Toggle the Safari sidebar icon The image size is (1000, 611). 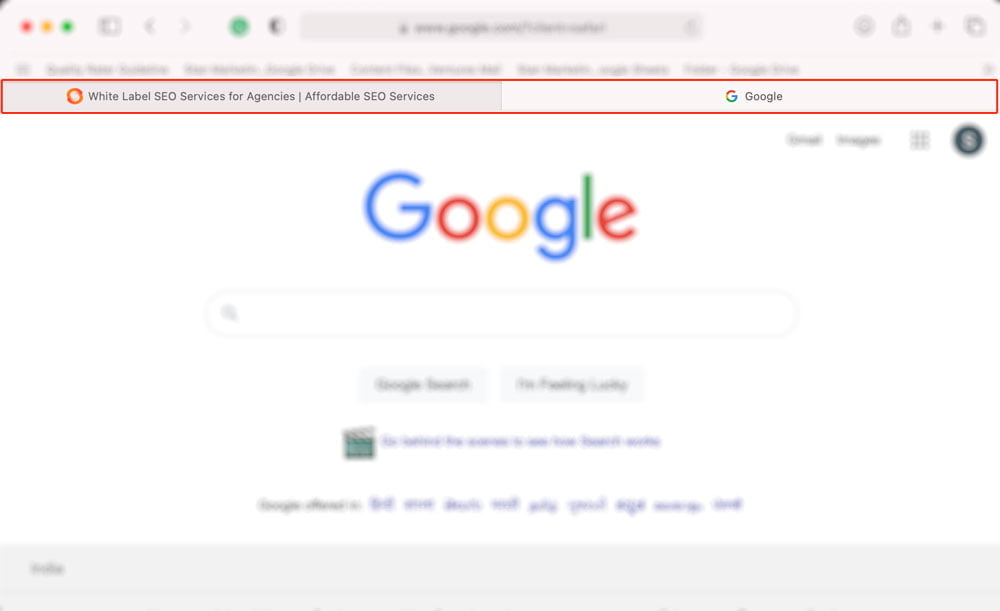click(109, 26)
